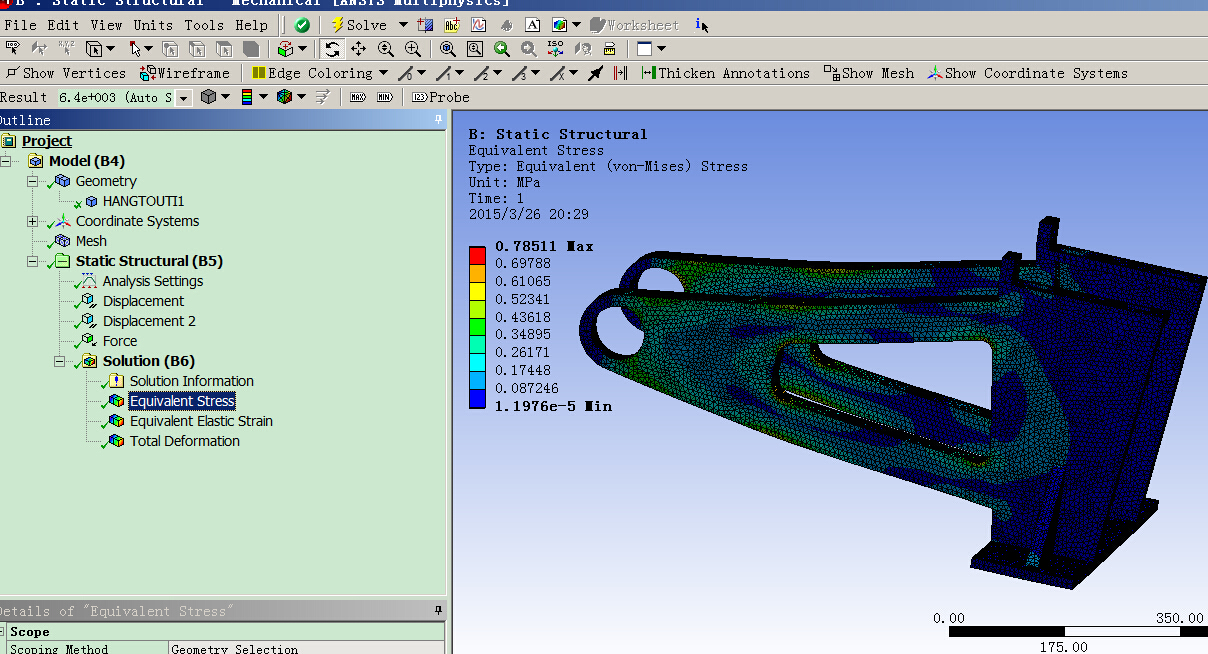Toggle Thicken Annotations
The height and width of the screenshot is (654, 1208).
[726, 73]
